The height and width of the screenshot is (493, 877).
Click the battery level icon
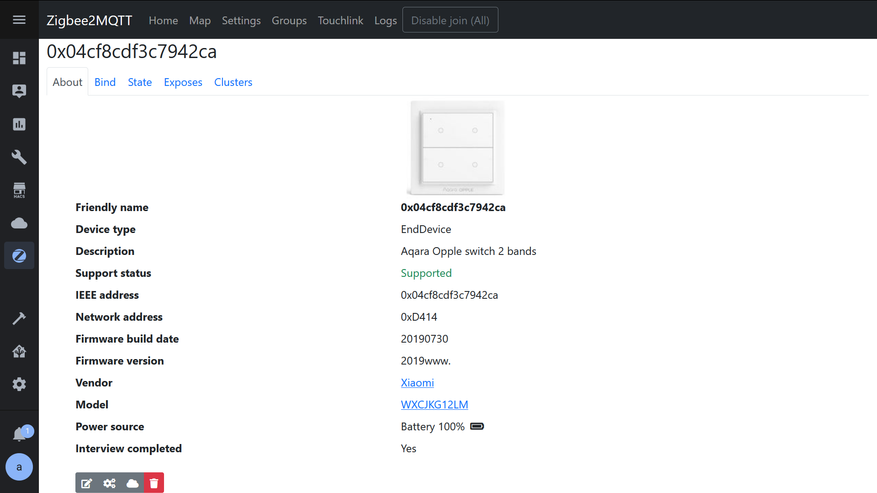point(477,426)
